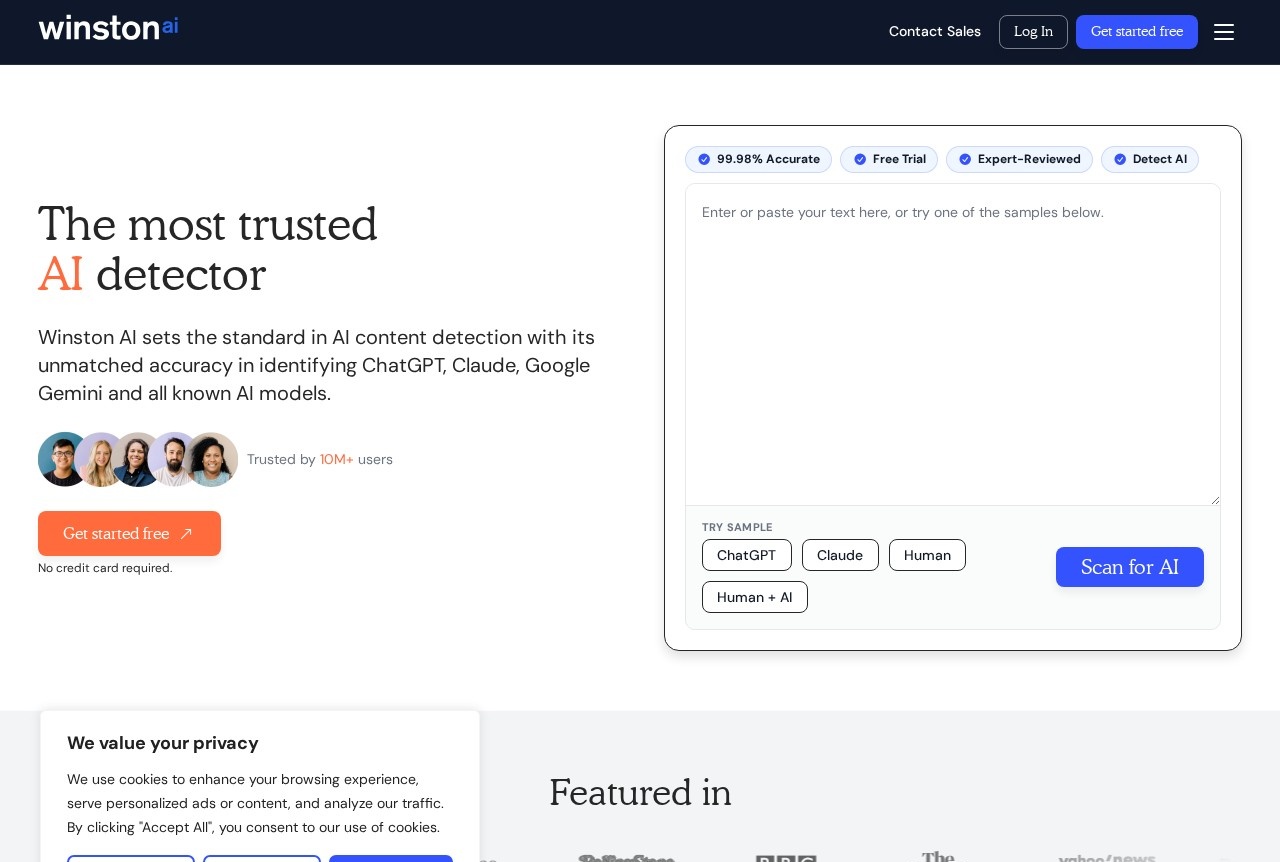Click We value your privacy heading
The height and width of the screenshot is (862, 1280).
[x=163, y=743]
